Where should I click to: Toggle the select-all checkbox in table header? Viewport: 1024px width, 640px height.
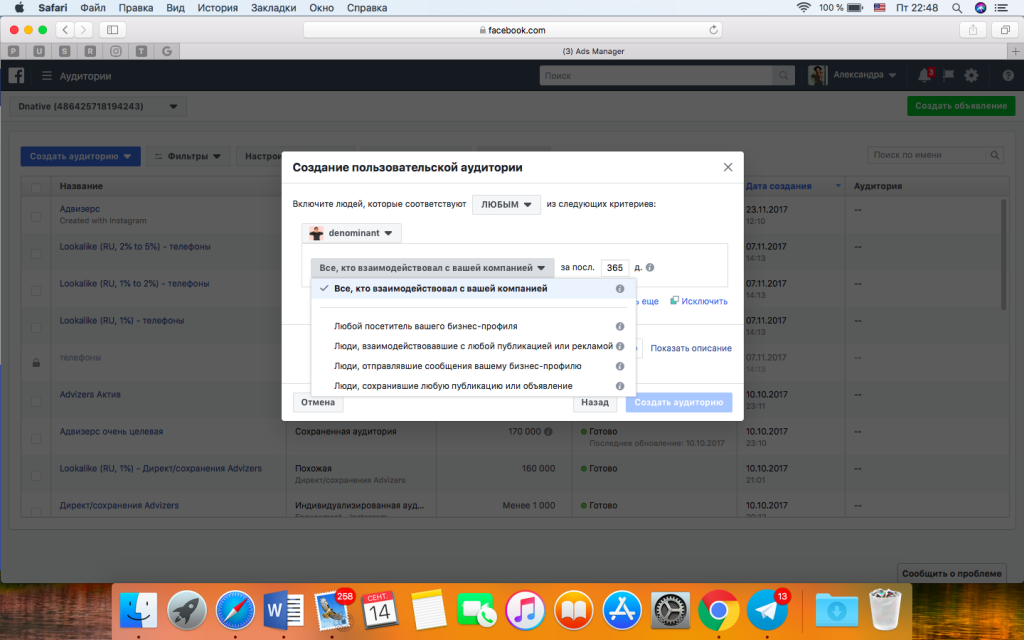37,187
